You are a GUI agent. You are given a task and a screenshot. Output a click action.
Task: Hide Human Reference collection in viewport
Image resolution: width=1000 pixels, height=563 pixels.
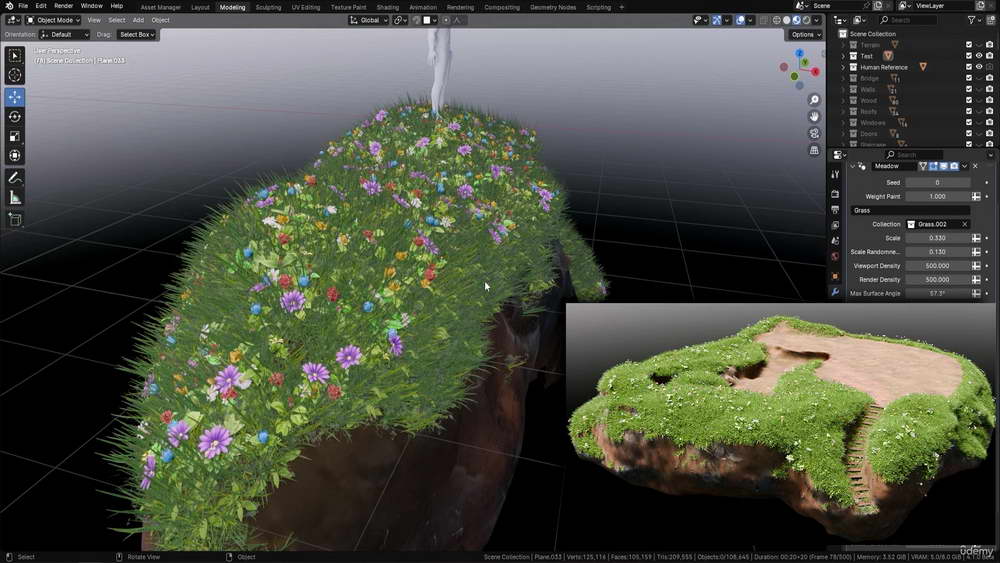[x=979, y=67]
